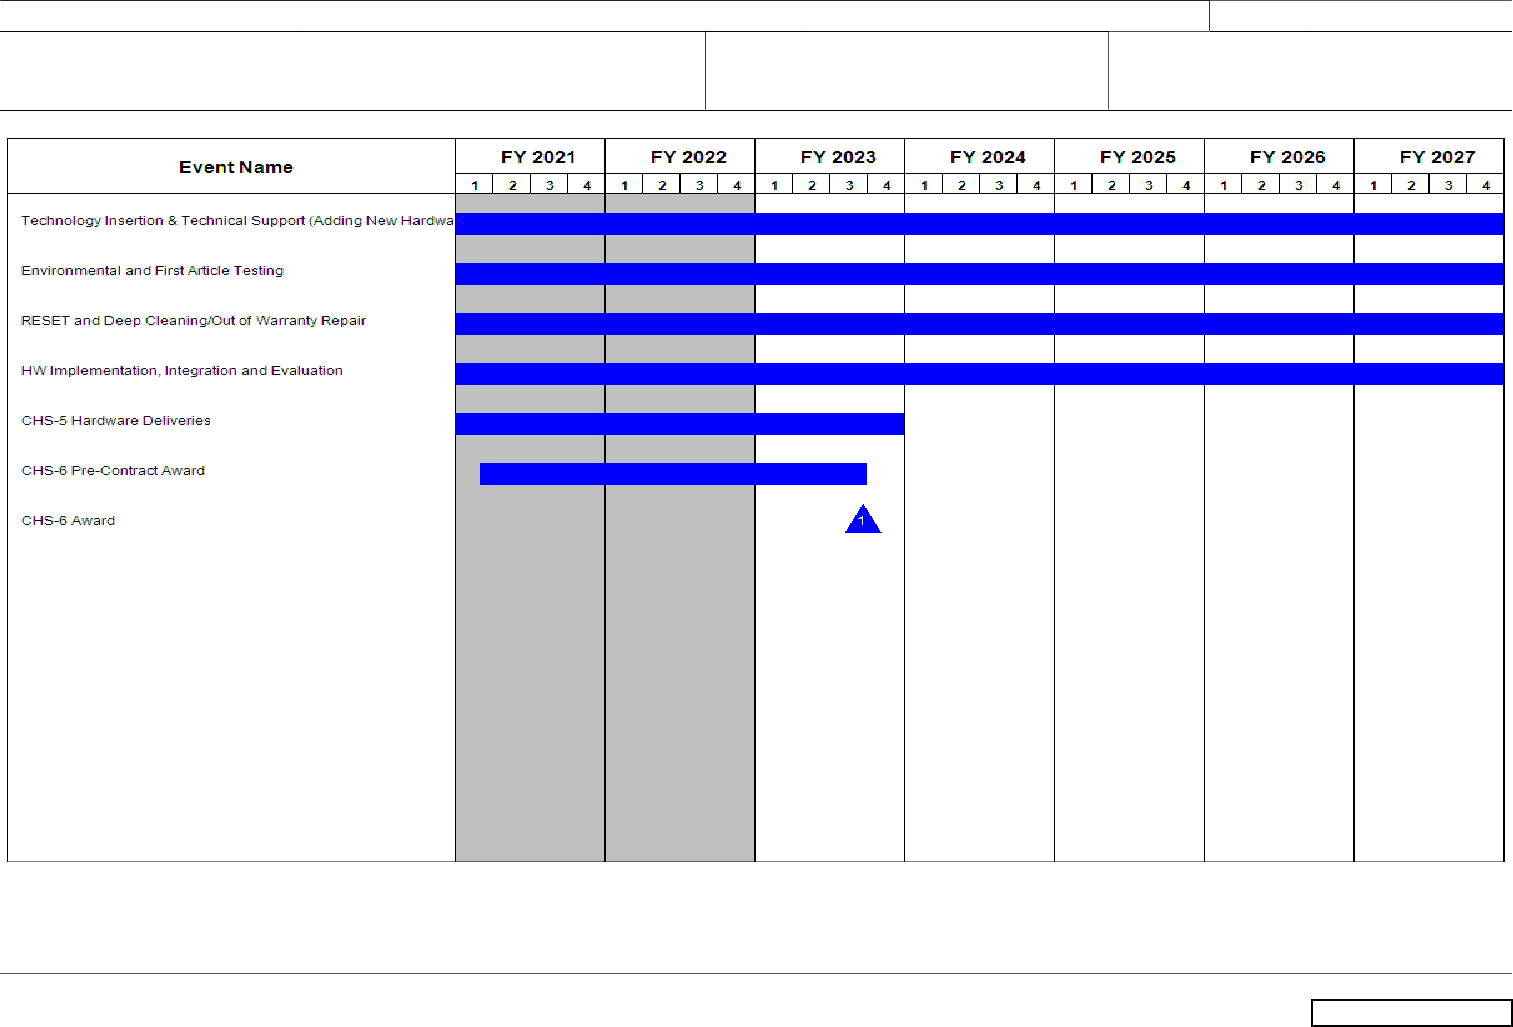1513x1027 pixels.
Task: Click the CHS-6 Award event label
Action: (x=68, y=521)
